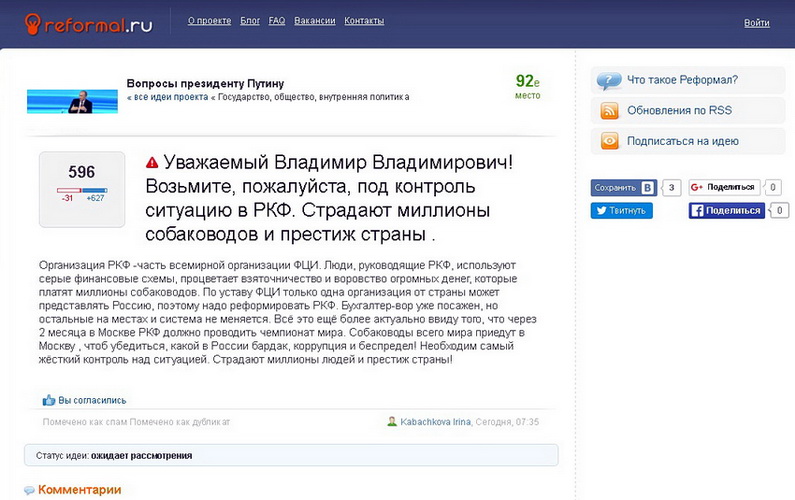Open 'О проекте' menu item
This screenshot has height=500, width=795.
coord(209,21)
